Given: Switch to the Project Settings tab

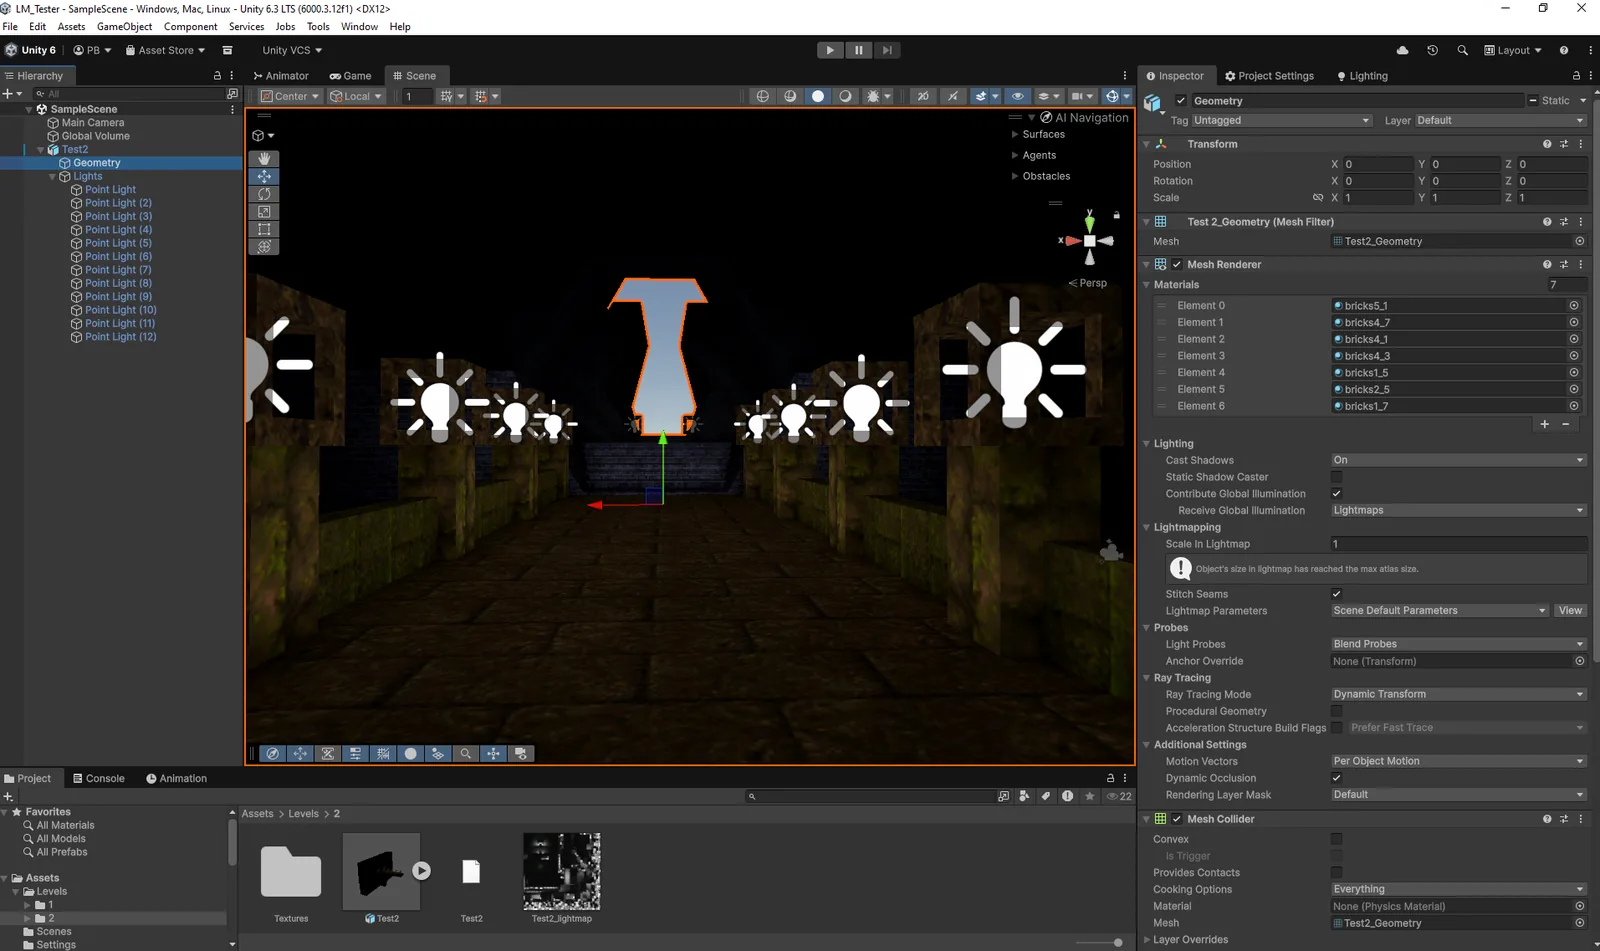Looking at the screenshot, I should (x=1269, y=76).
